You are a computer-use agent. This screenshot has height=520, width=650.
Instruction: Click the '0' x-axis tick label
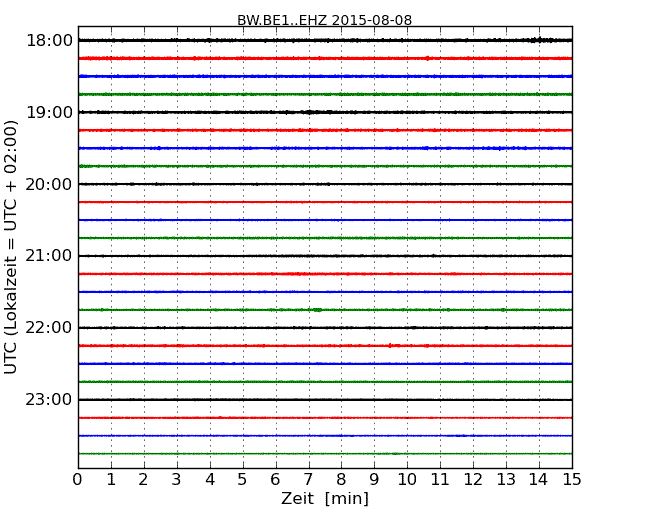(x=78, y=480)
